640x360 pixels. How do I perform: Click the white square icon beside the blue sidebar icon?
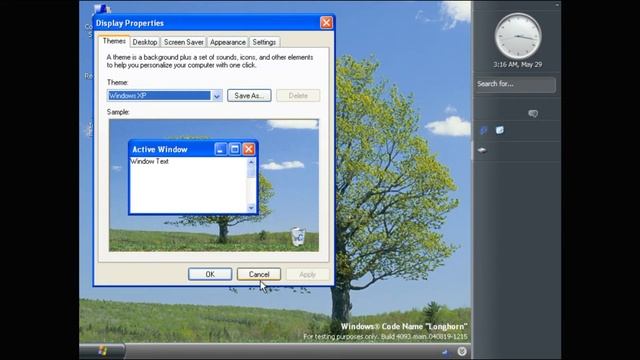pos(500,130)
